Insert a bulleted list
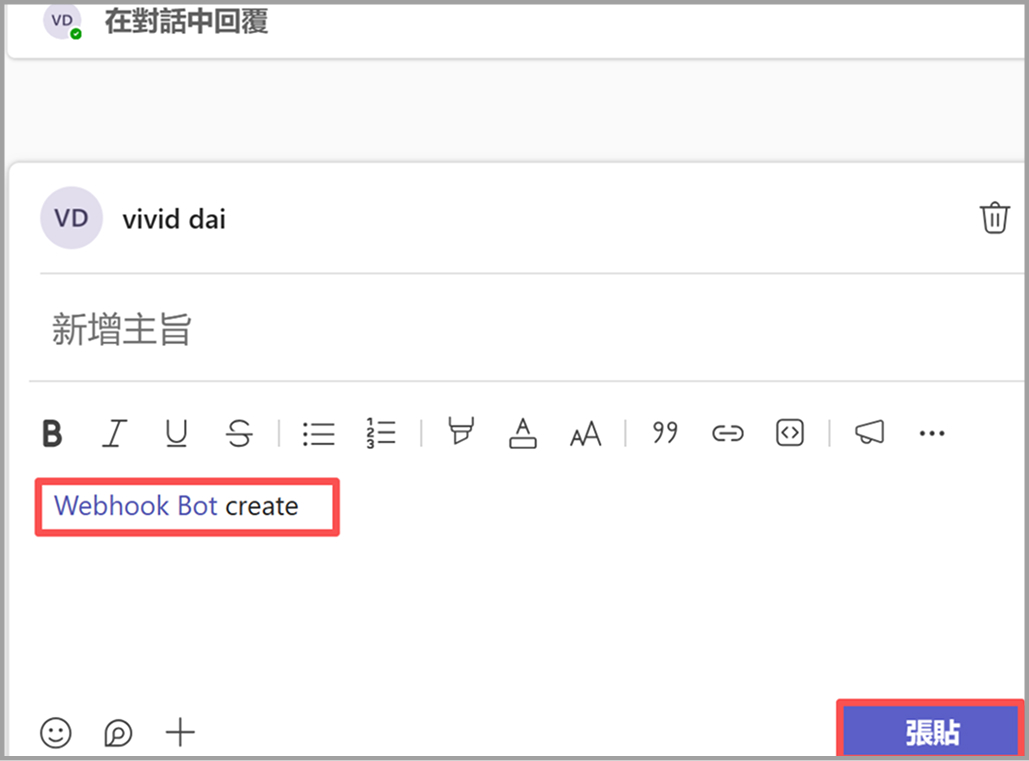 (318, 433)
